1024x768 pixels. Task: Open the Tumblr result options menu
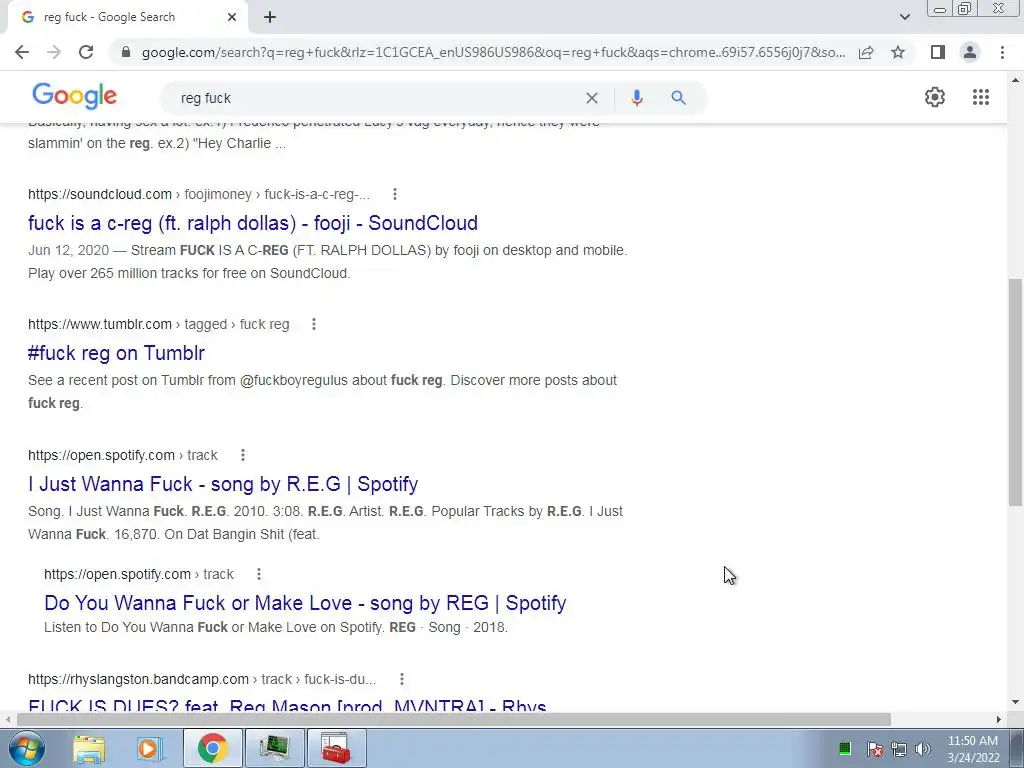[313, 324]
